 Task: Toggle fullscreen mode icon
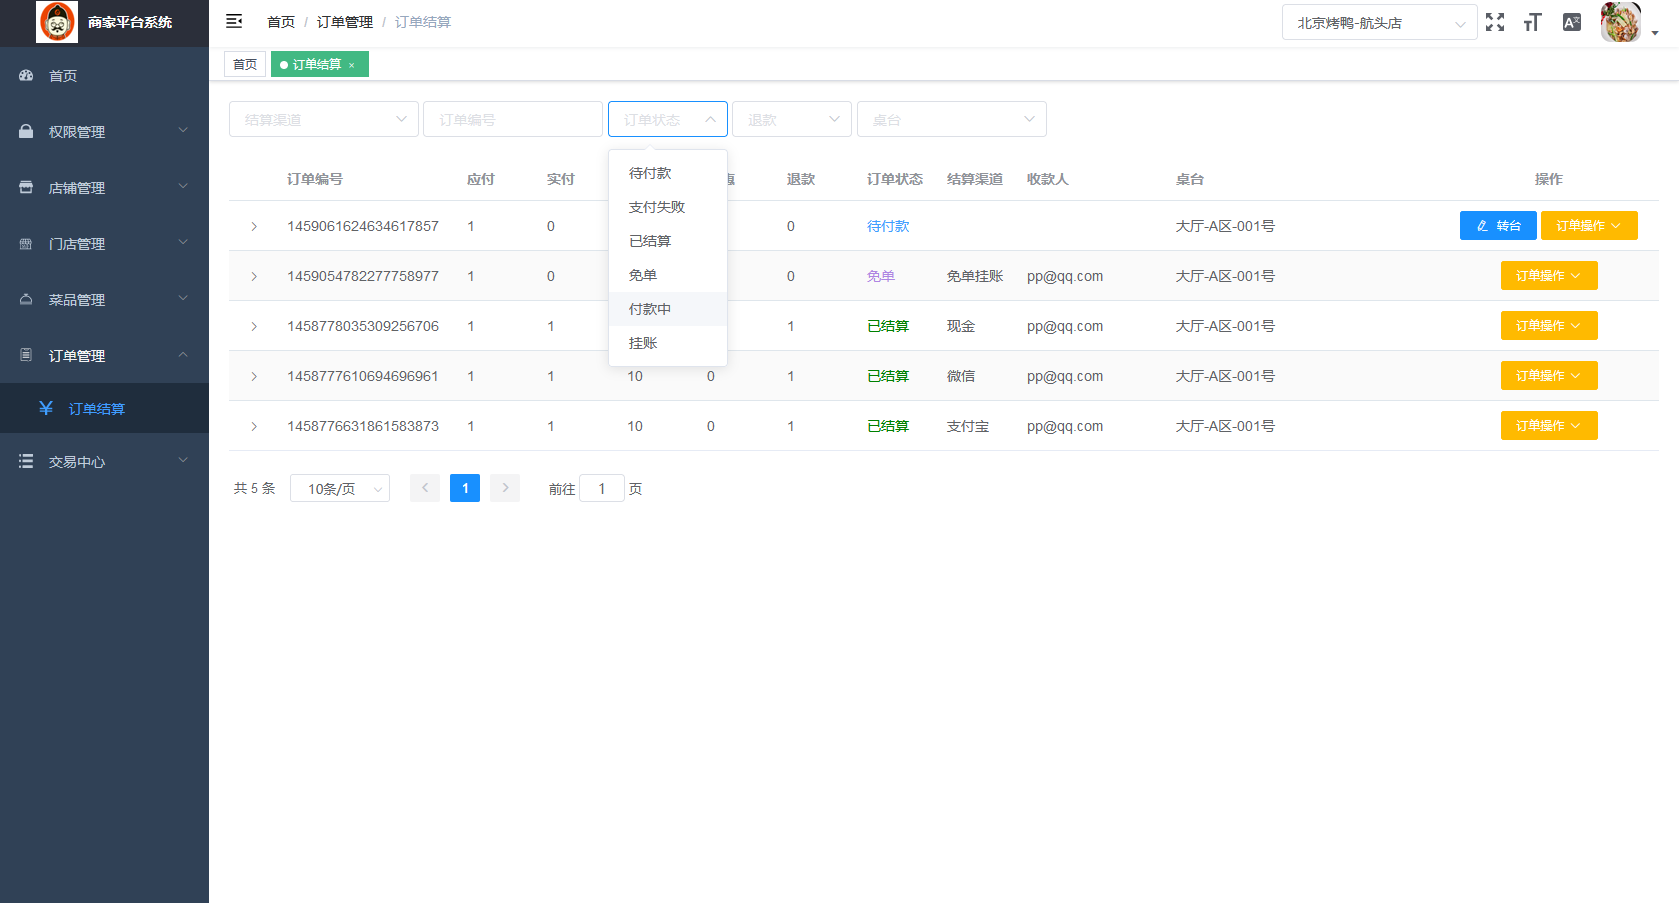click(1495, 22)
